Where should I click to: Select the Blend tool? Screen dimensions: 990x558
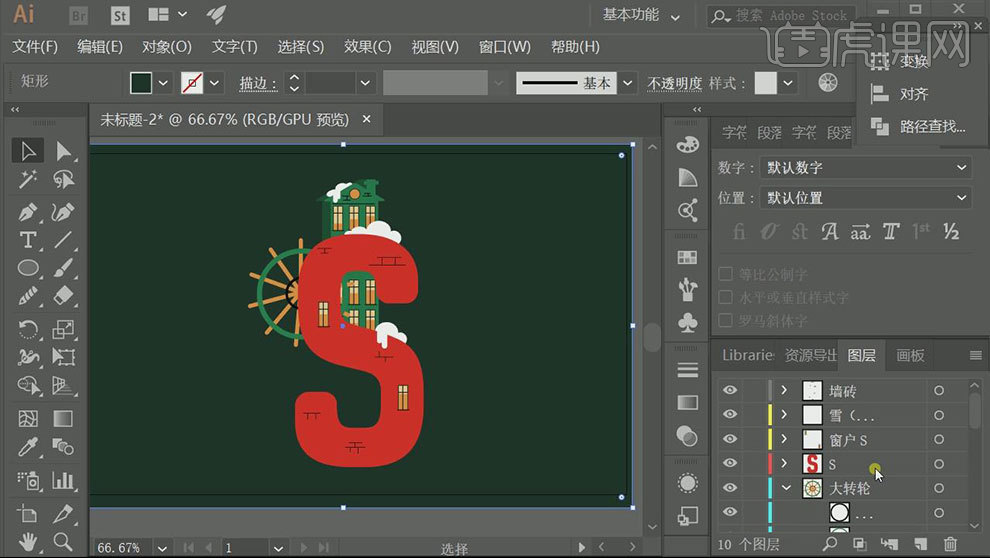click(63, 447)
